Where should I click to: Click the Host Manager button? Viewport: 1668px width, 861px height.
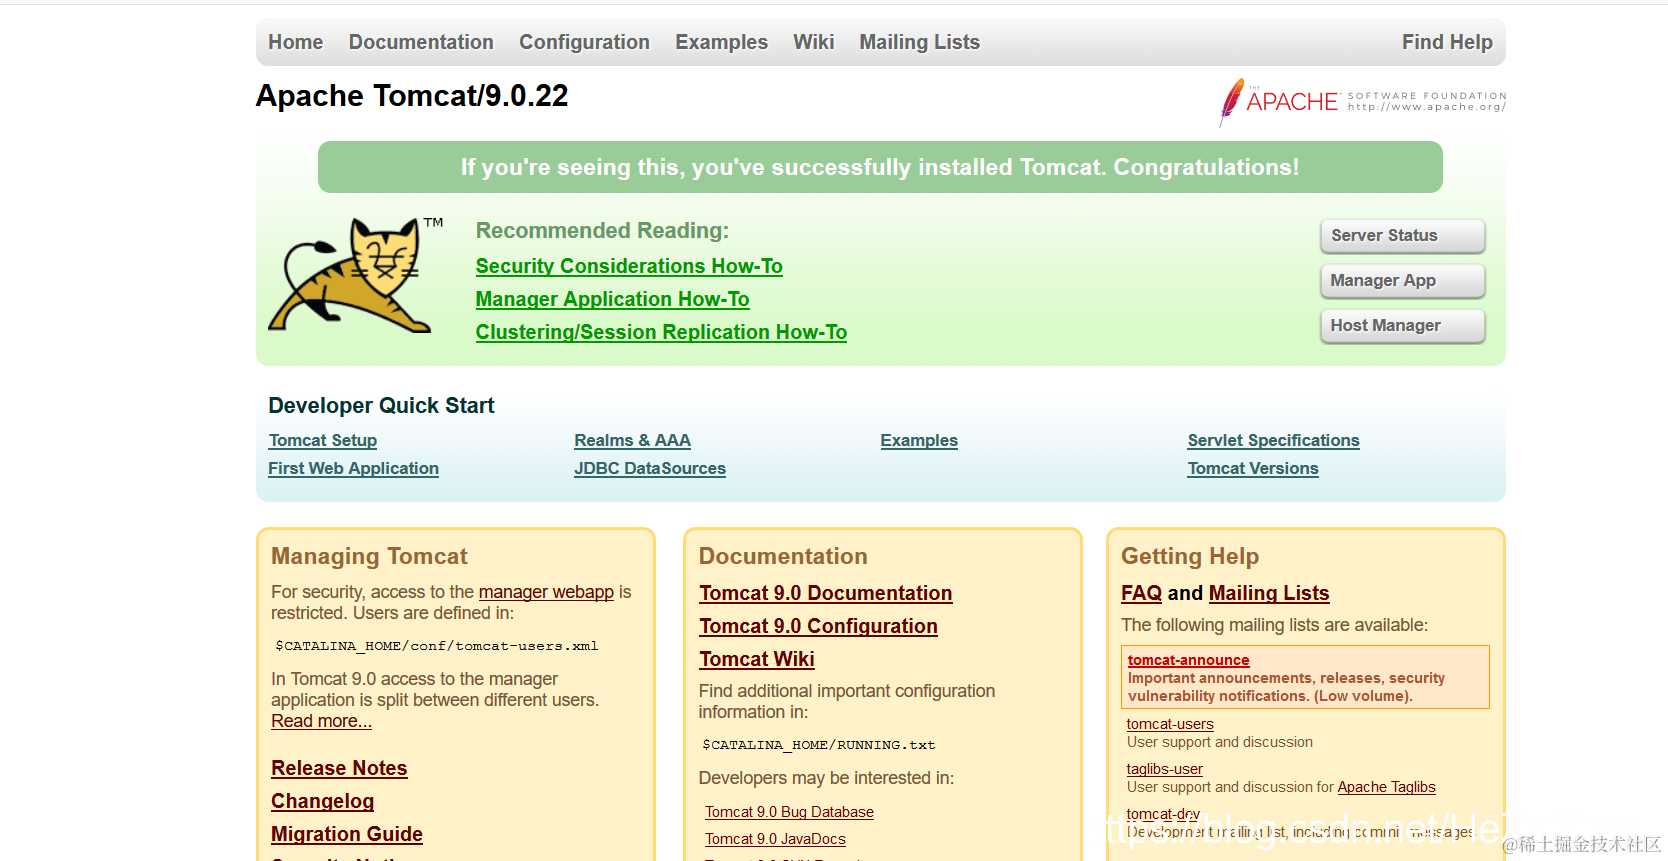(x=1402, y=326)
